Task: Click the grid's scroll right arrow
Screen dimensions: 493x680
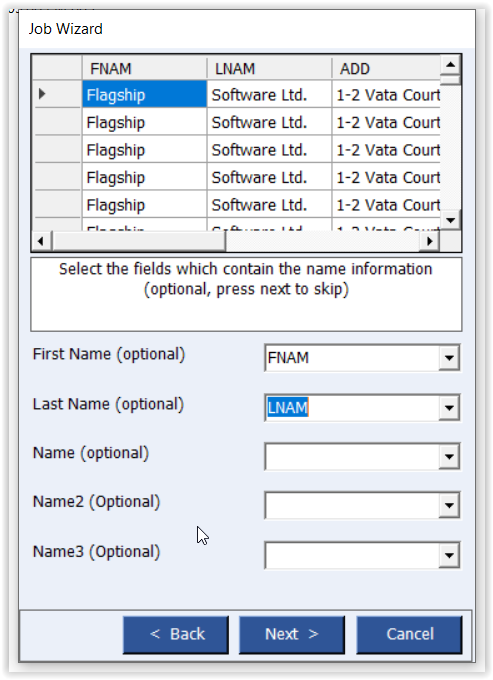Action: pyautogui.click(x=429, y=241)
